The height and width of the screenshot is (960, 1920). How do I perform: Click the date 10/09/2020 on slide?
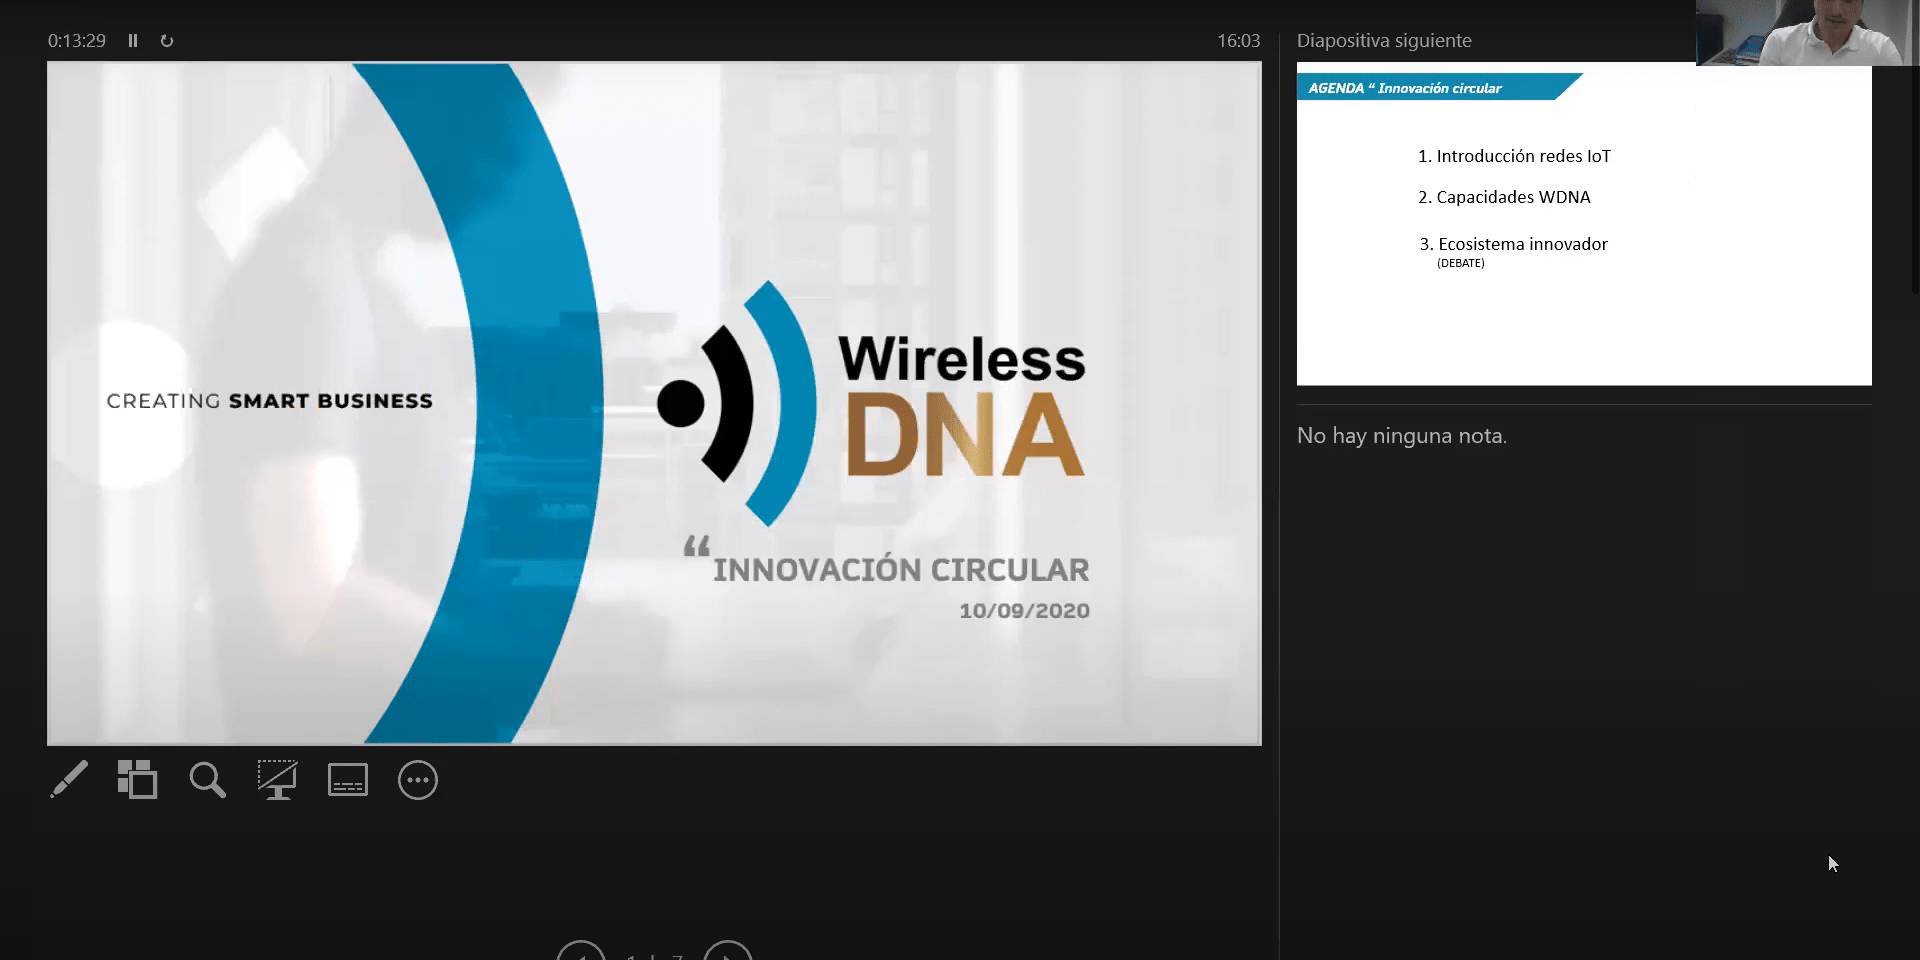point(1024,611)
